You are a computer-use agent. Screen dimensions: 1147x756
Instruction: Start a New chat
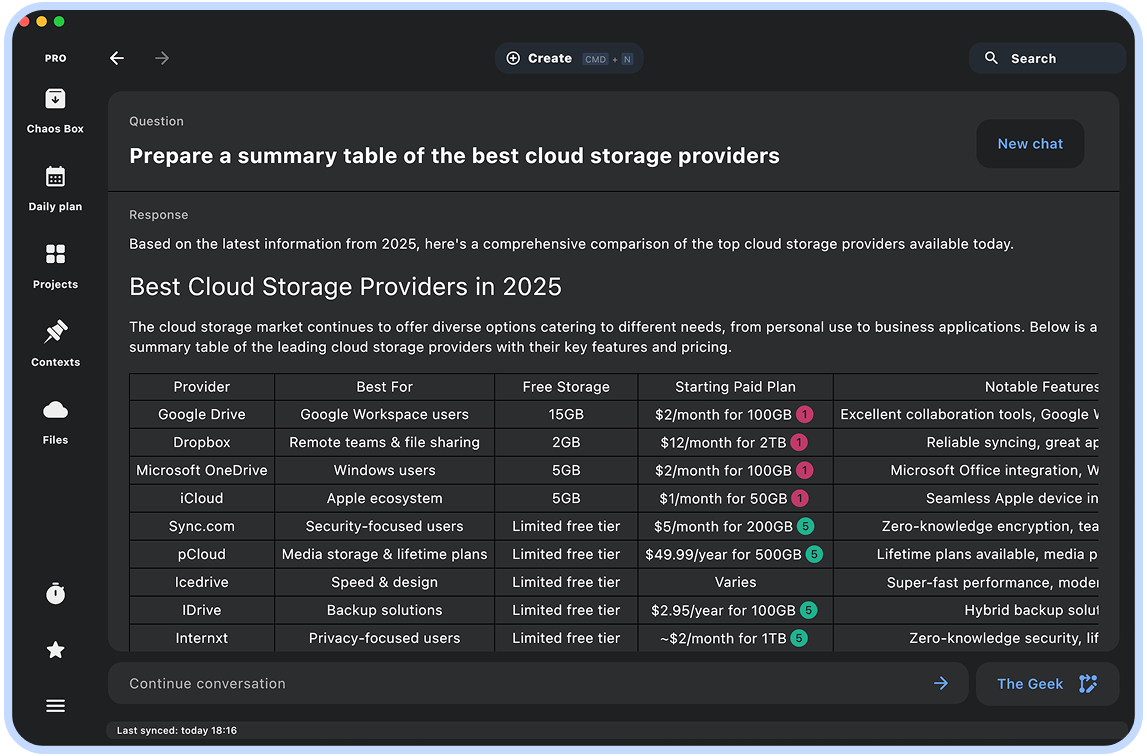[x=1030, y=144]
